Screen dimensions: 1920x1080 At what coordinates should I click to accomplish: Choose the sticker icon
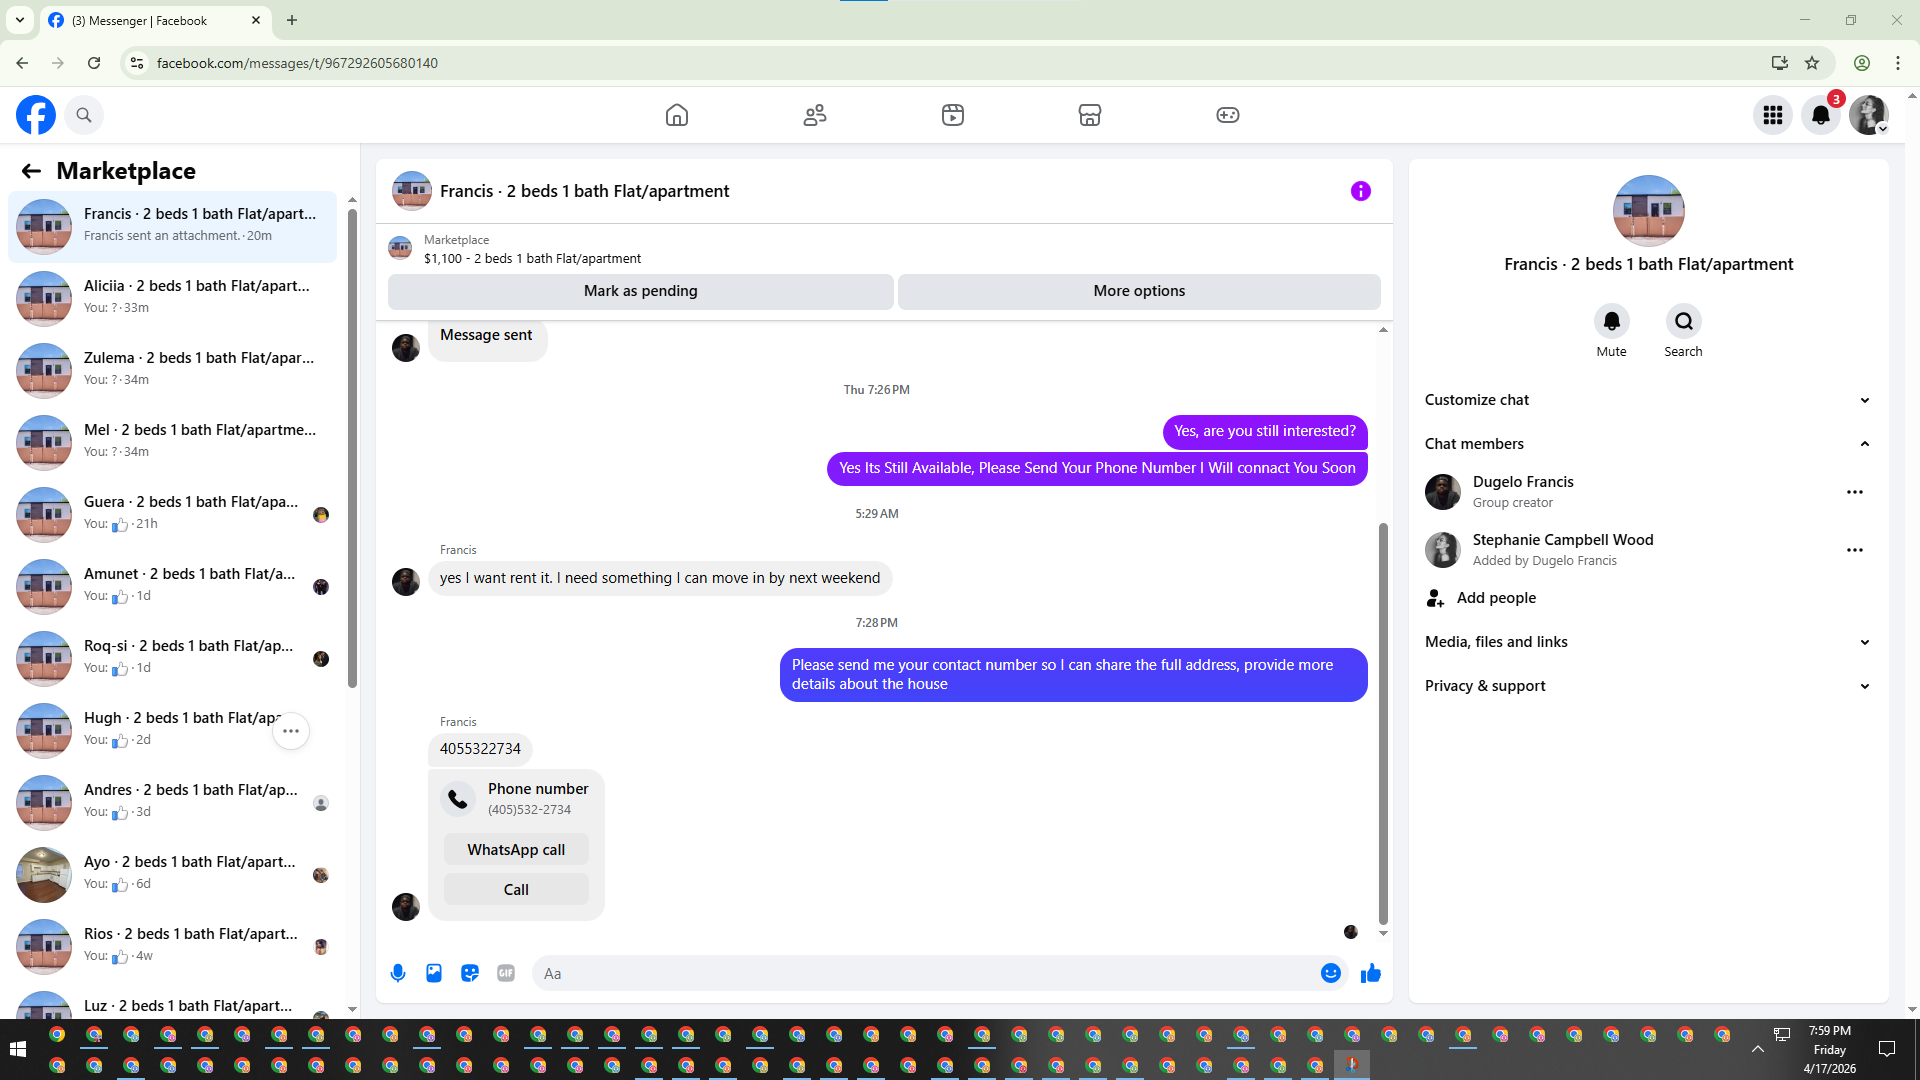(470, 973)
